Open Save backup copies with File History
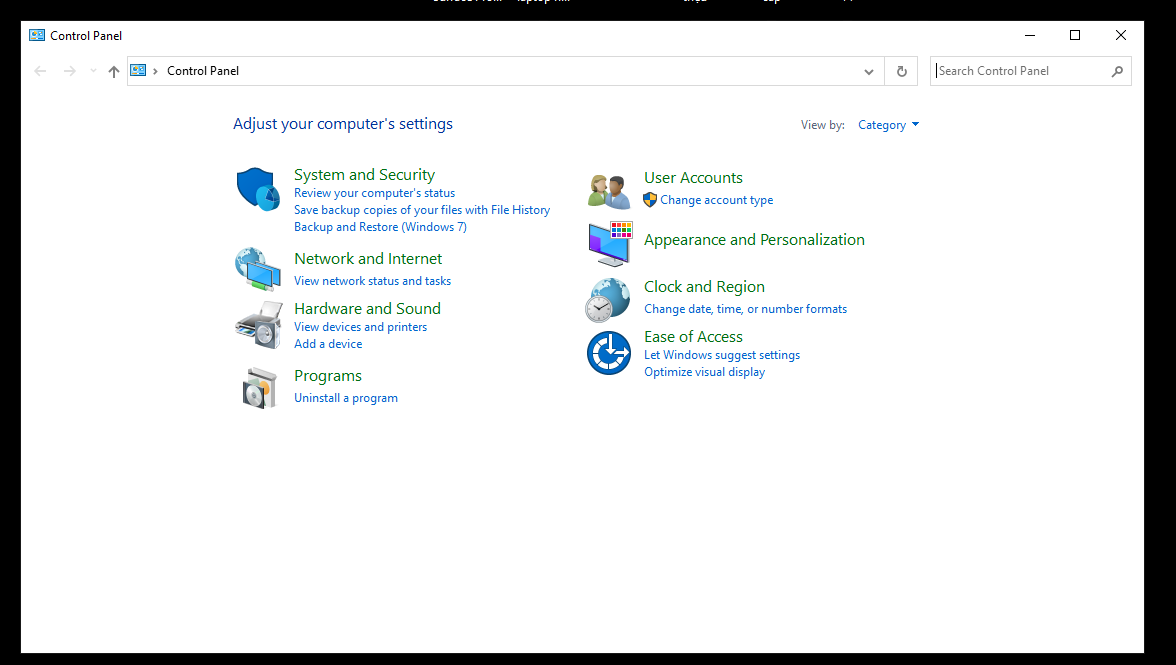Viewport: 1176px width, 665px height. pyautogui.click(x=422, y=210)
